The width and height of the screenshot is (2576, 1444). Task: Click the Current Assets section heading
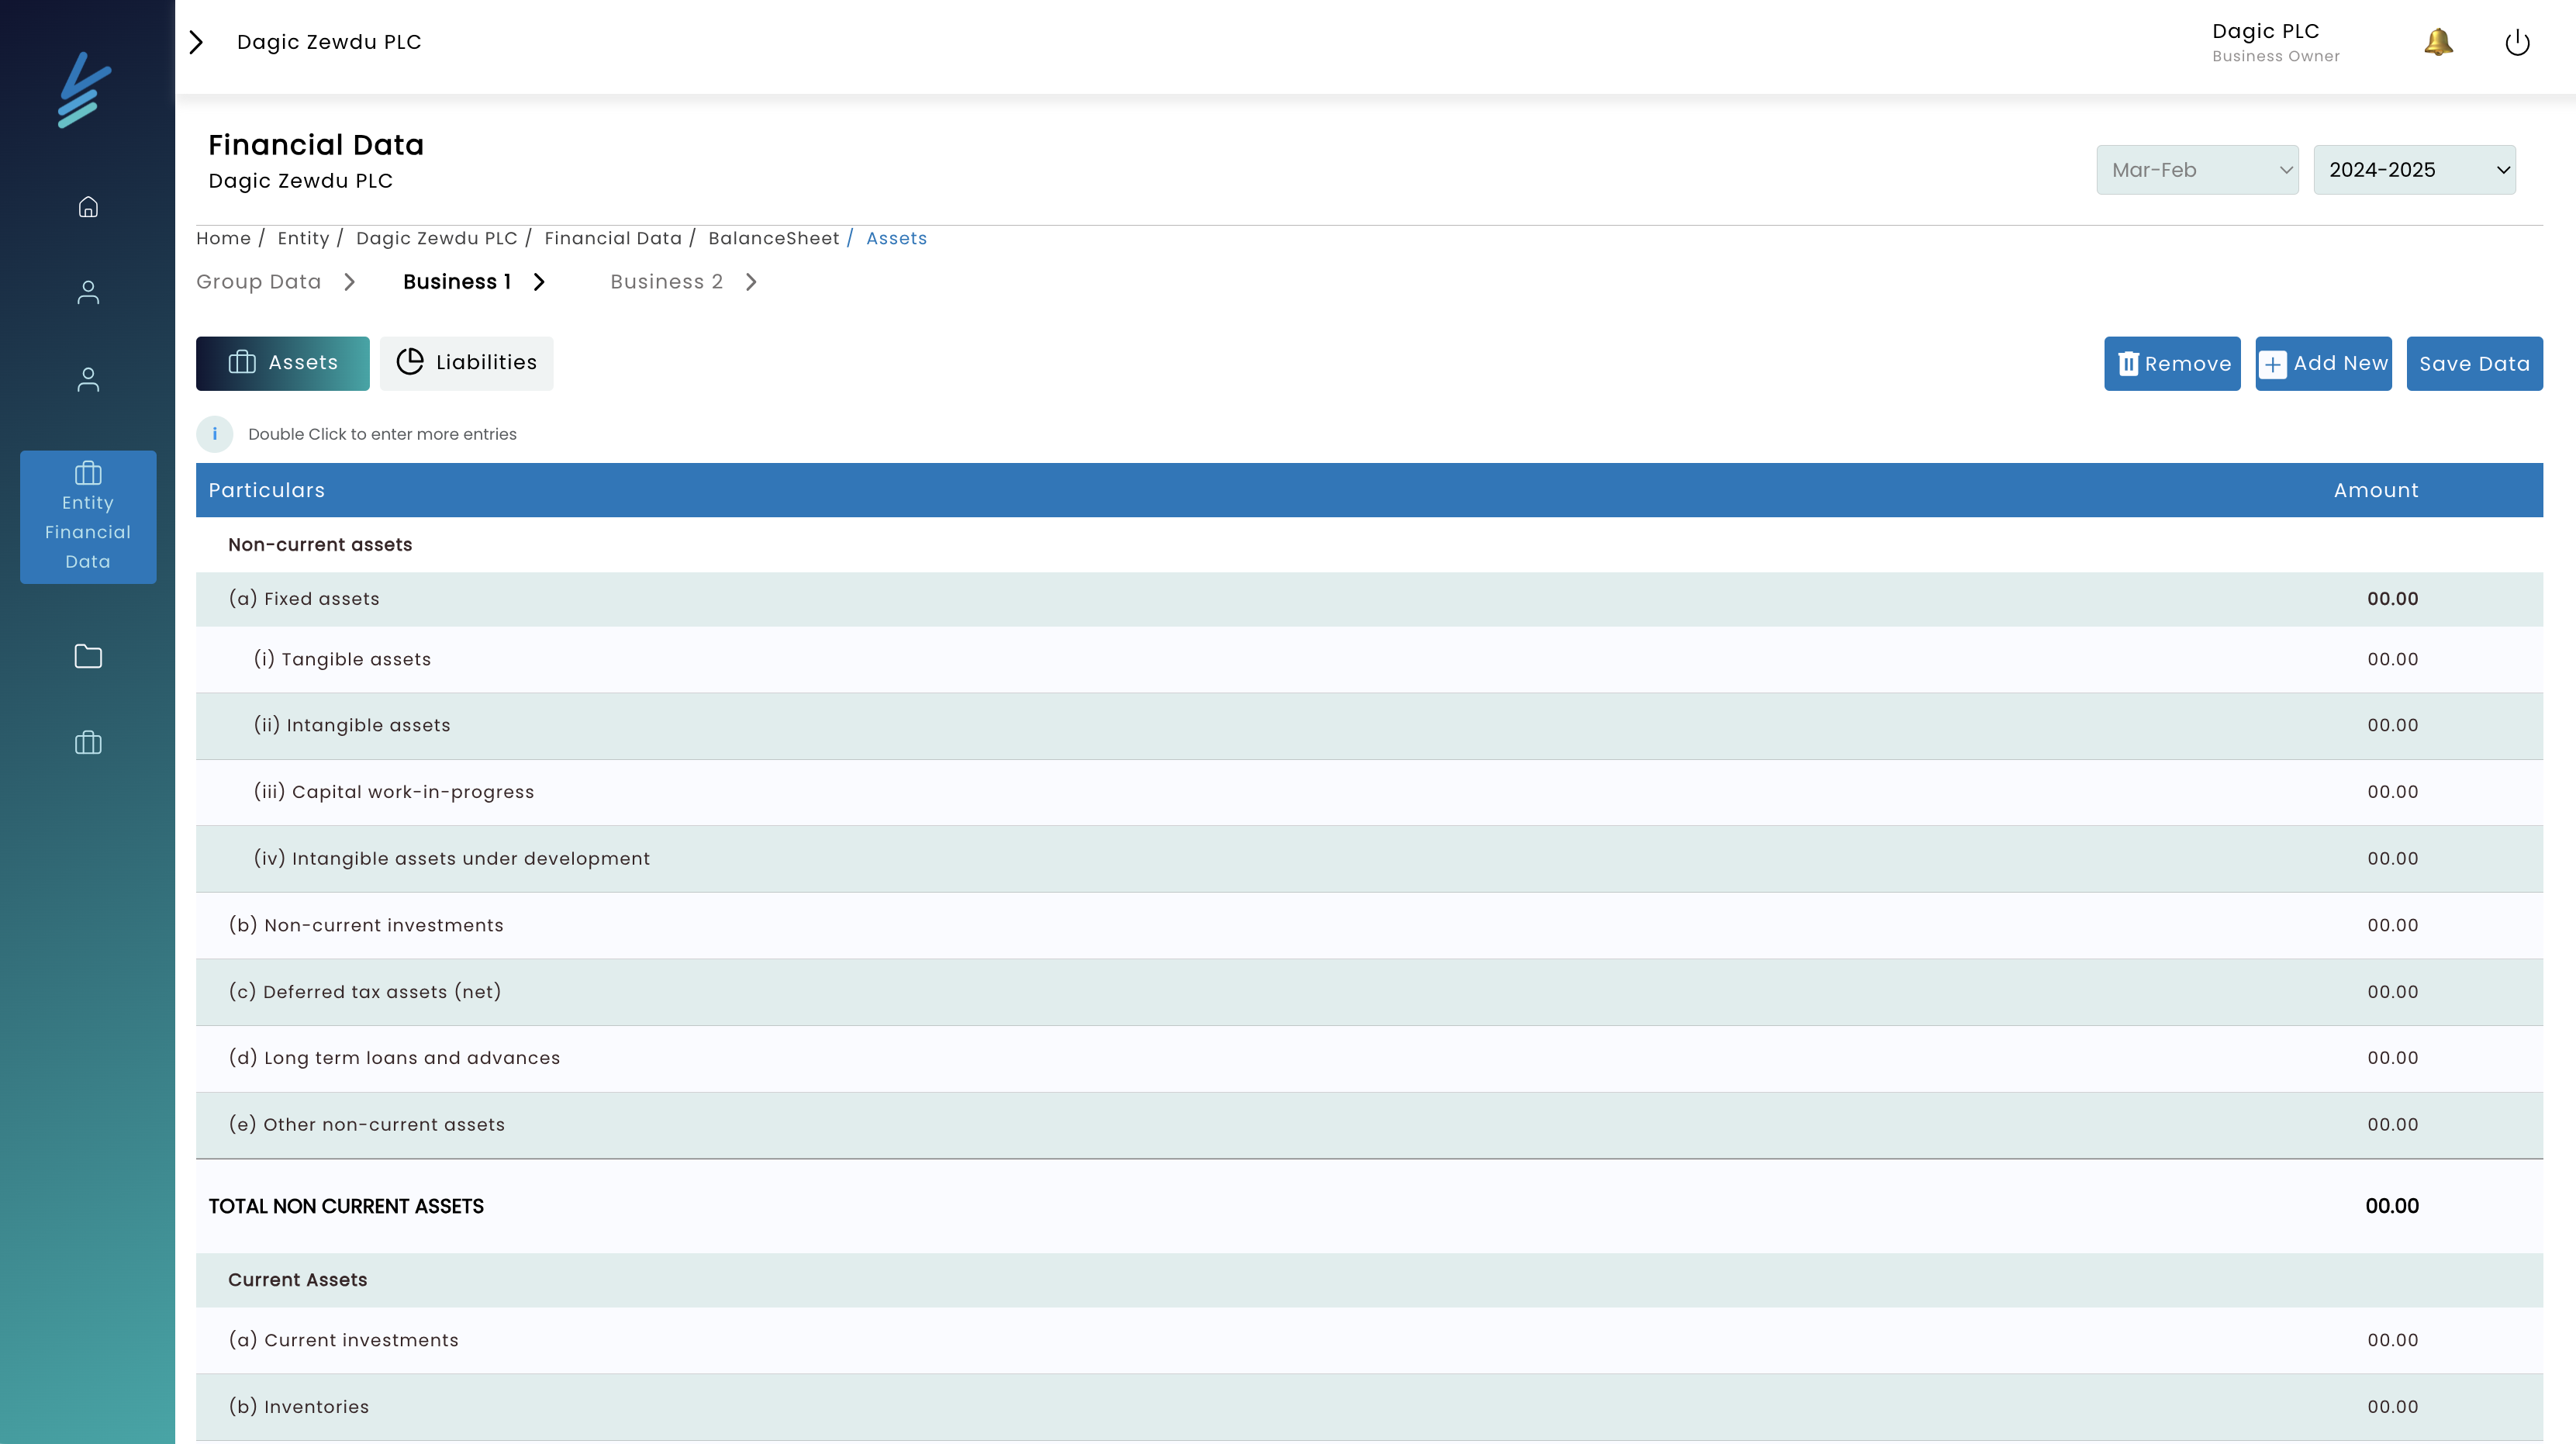pos(298,1280)
